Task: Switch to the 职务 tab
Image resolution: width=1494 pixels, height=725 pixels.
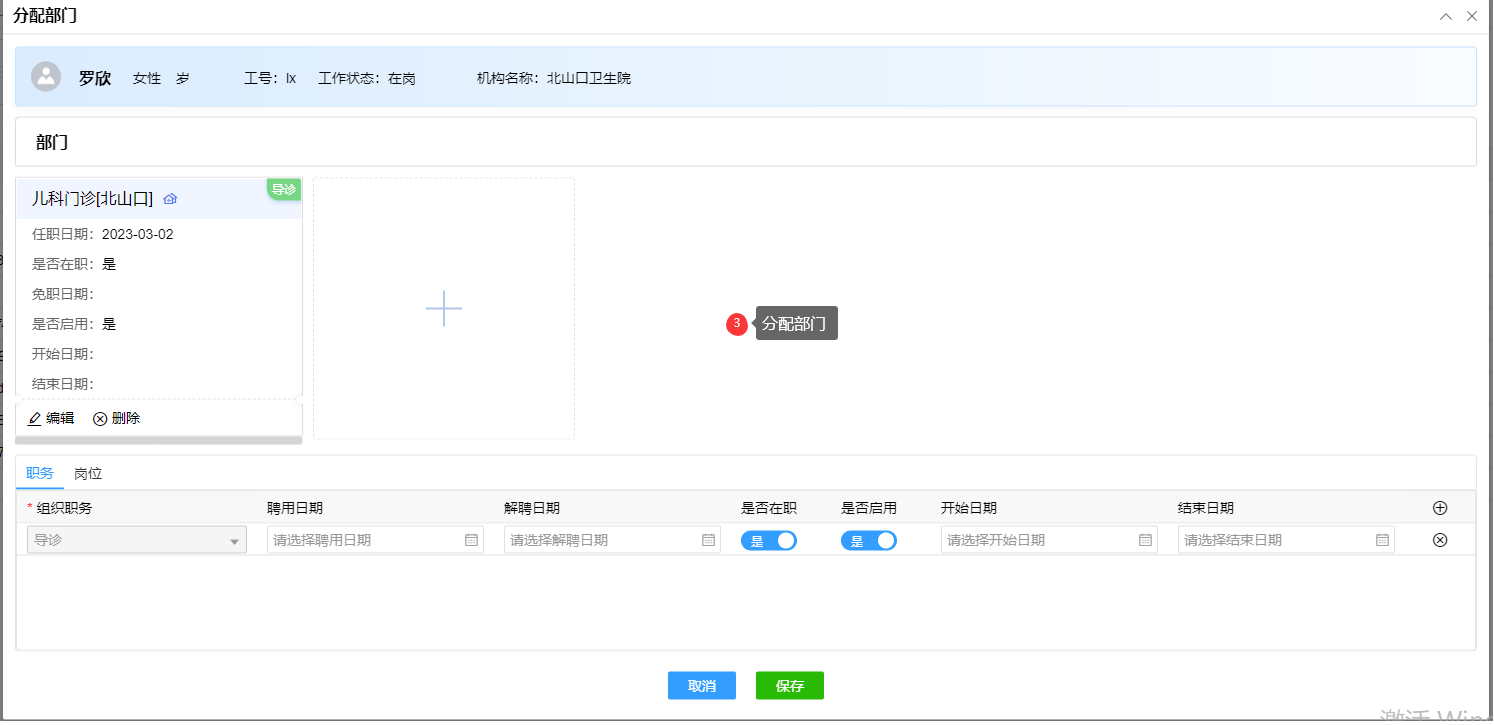Action: coord(40,473)
